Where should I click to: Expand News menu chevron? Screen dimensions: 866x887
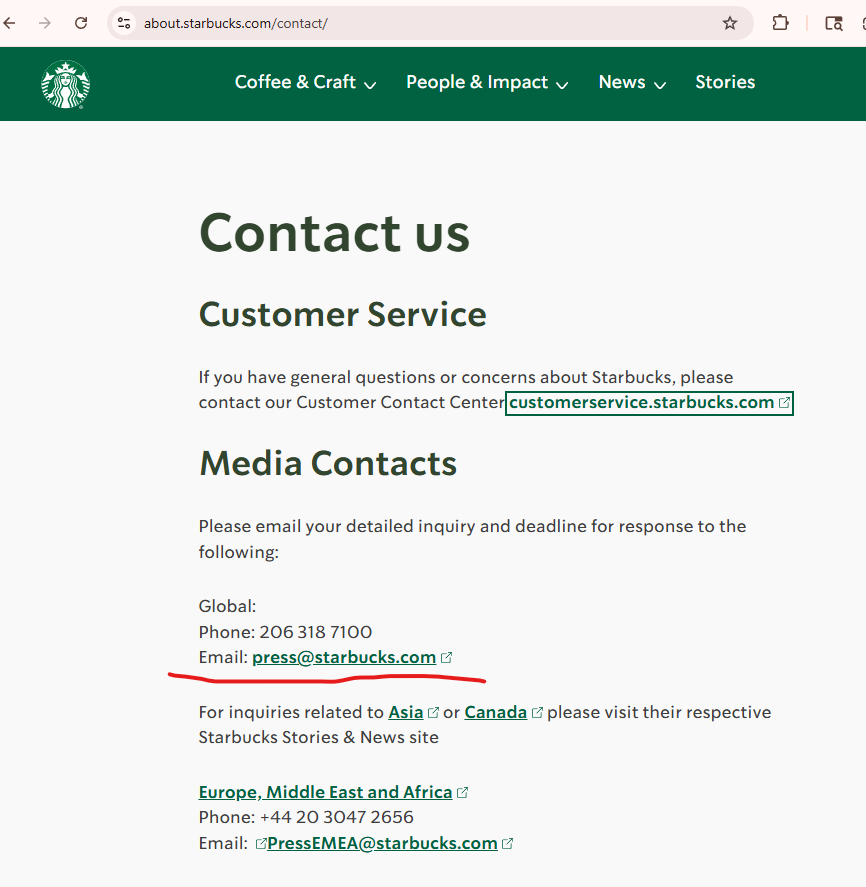point(660,85)
